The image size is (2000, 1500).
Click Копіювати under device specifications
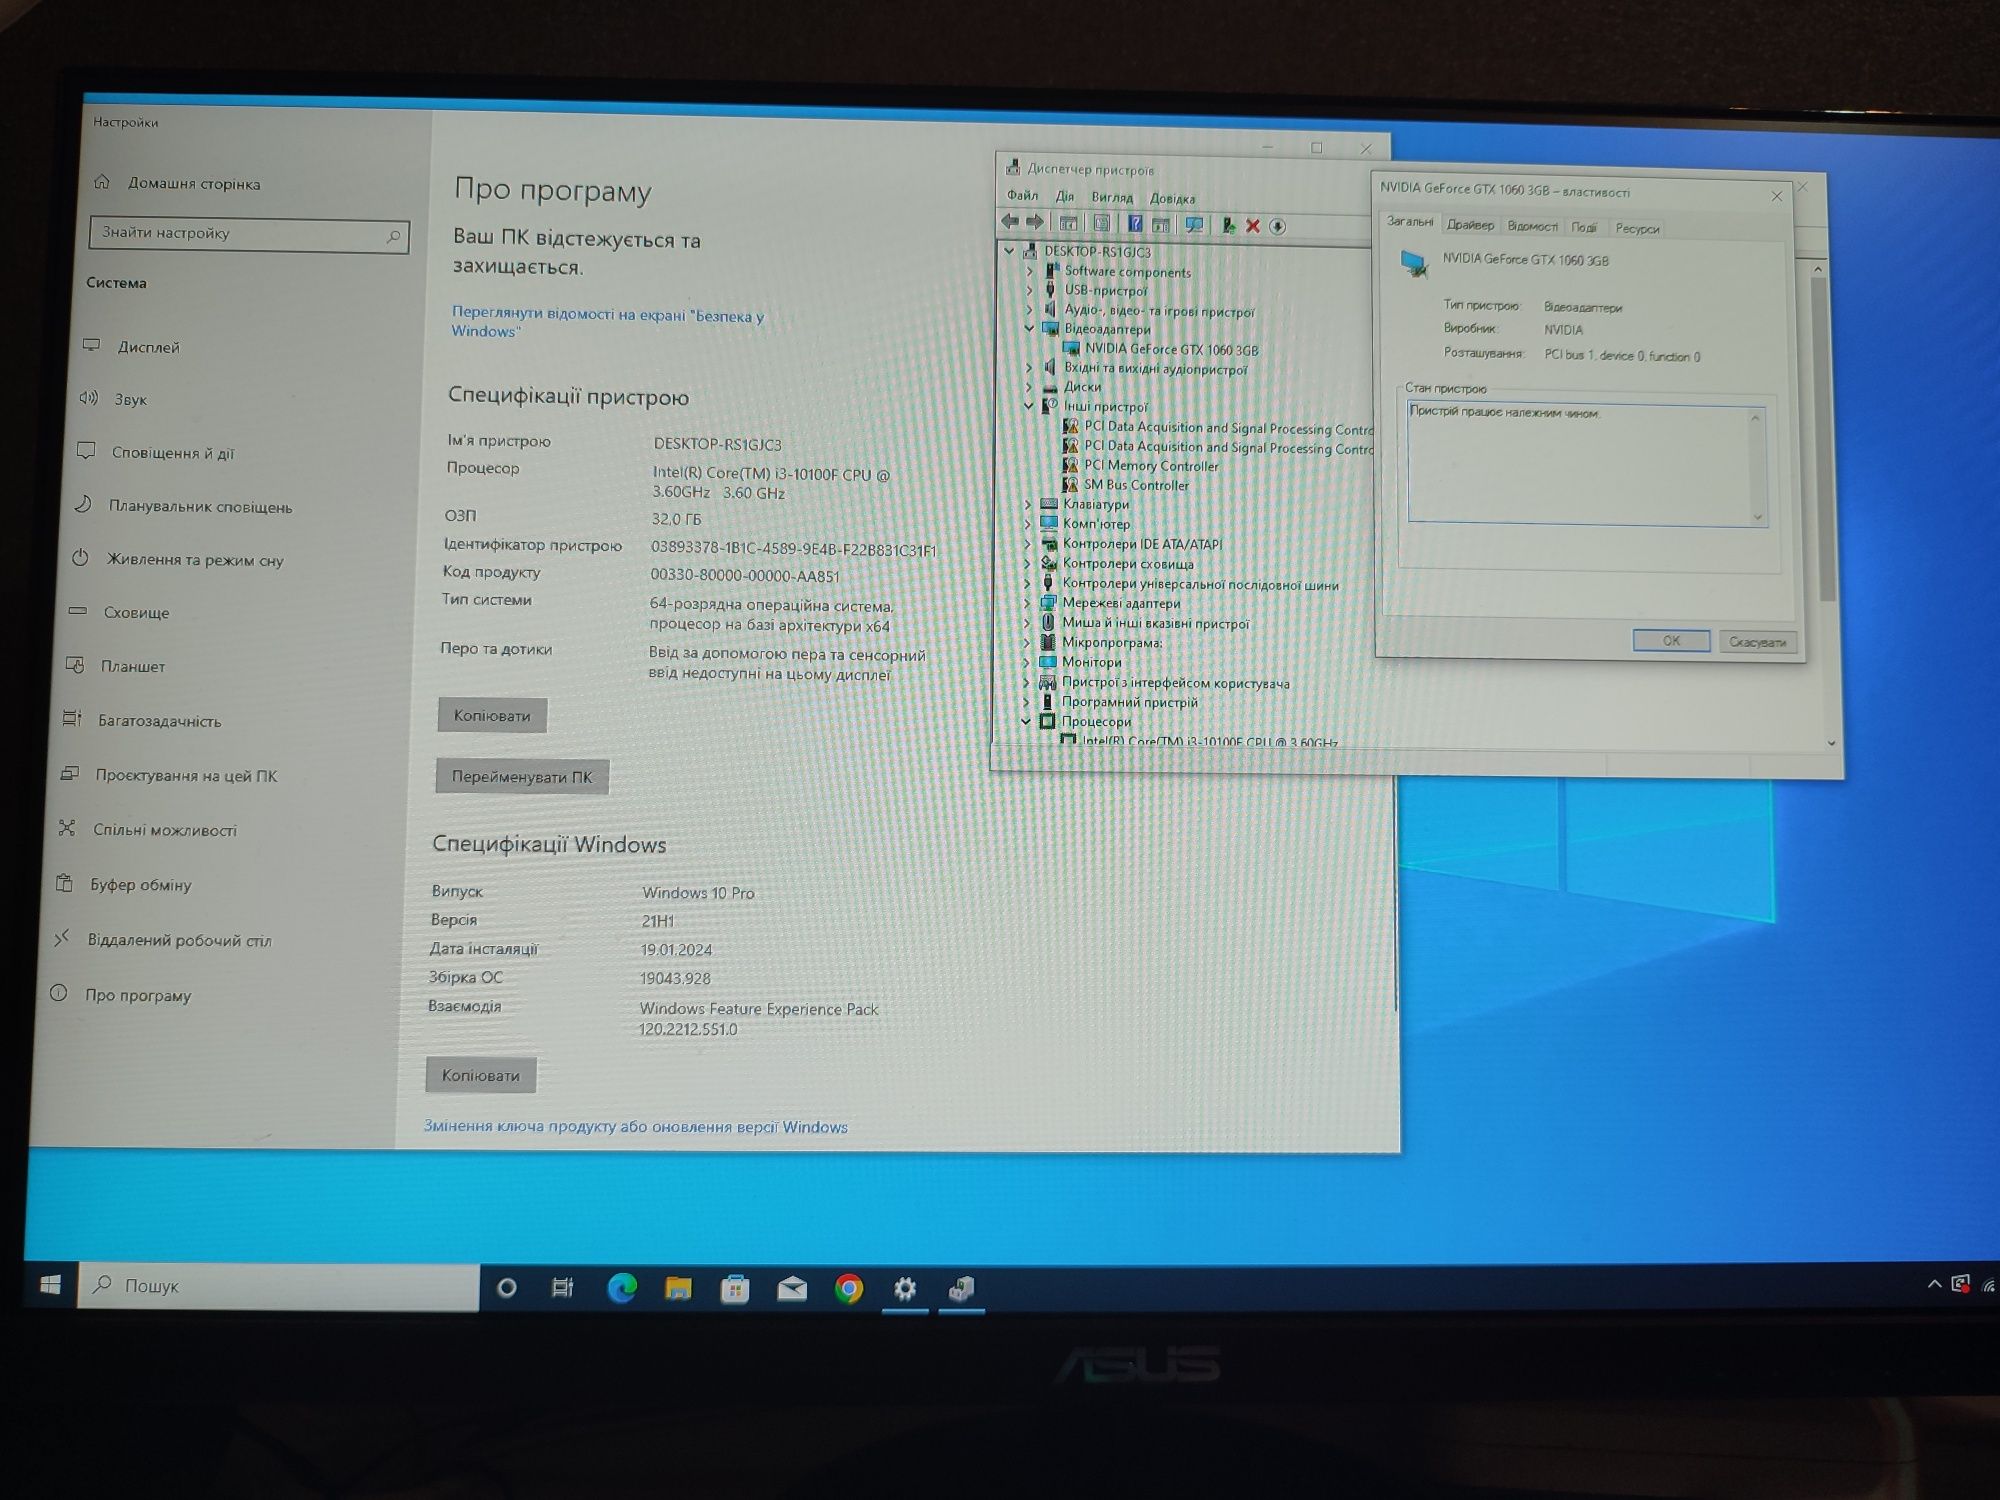coord(492,715)
